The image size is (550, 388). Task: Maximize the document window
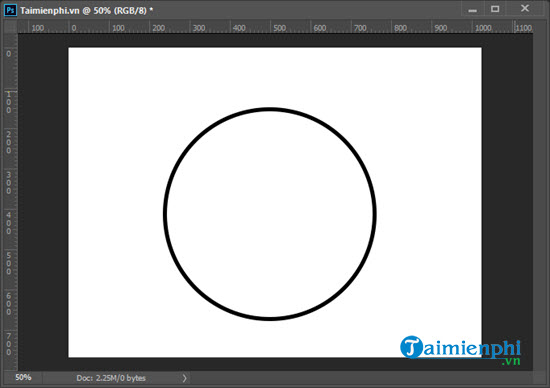coord(495,9)
